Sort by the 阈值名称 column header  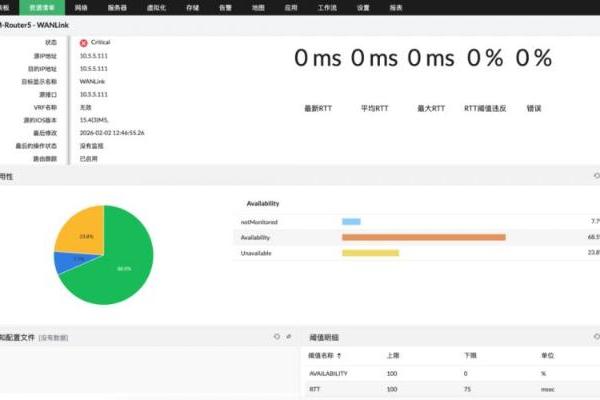(x=321, y=356)
